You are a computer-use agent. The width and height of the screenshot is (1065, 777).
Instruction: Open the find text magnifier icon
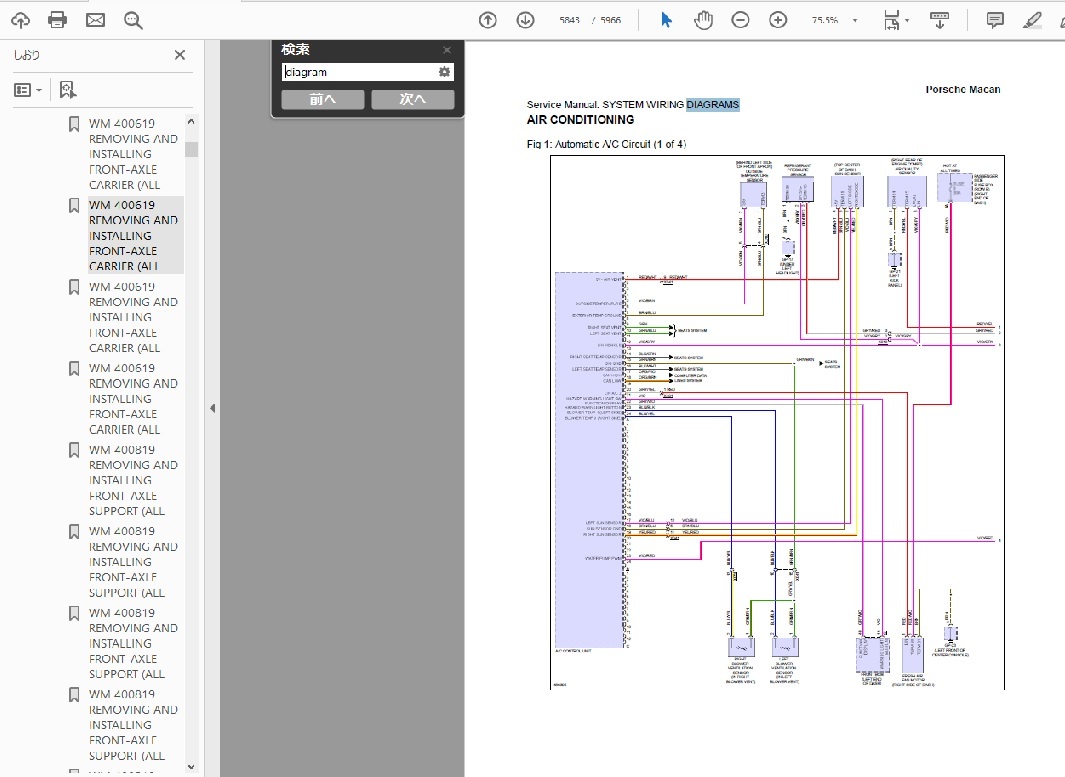coord(133,20)
